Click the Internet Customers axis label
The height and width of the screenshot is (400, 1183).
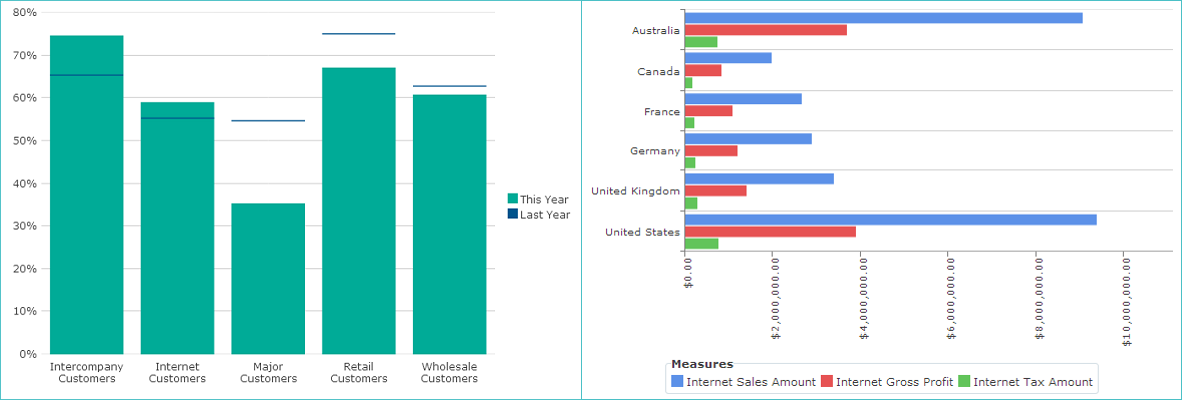177,373
